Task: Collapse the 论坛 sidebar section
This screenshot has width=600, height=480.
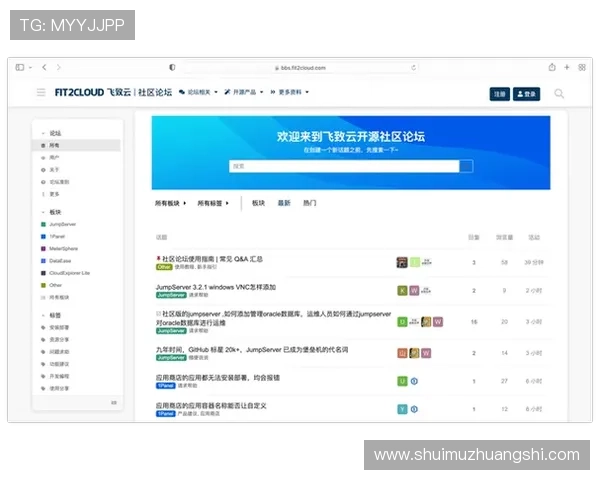Action: tap(51, 133)
